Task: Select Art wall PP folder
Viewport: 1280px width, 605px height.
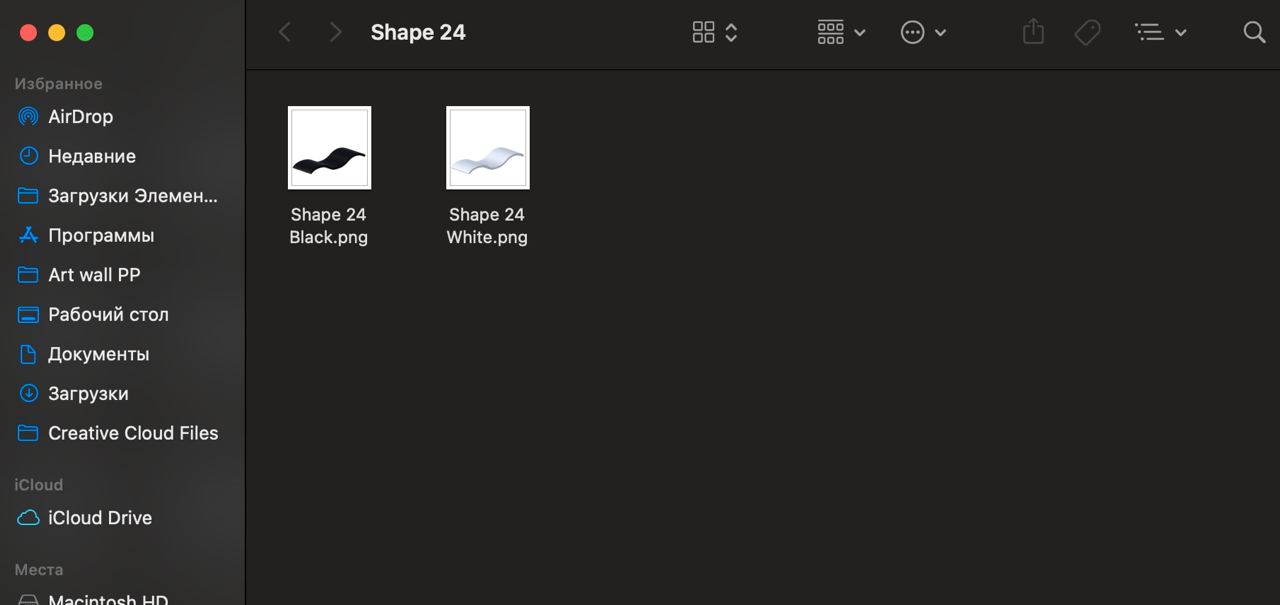Action: tap(94, 275)
